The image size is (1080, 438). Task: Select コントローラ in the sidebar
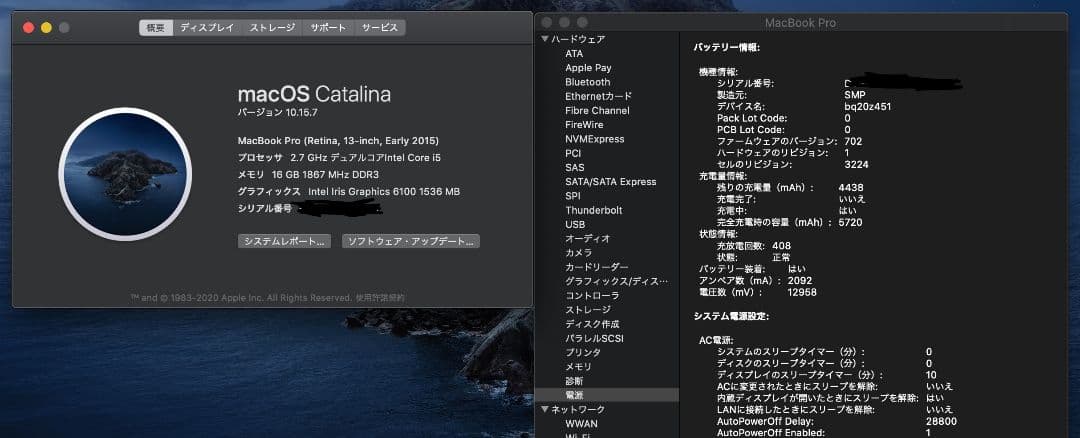(592, 295)
